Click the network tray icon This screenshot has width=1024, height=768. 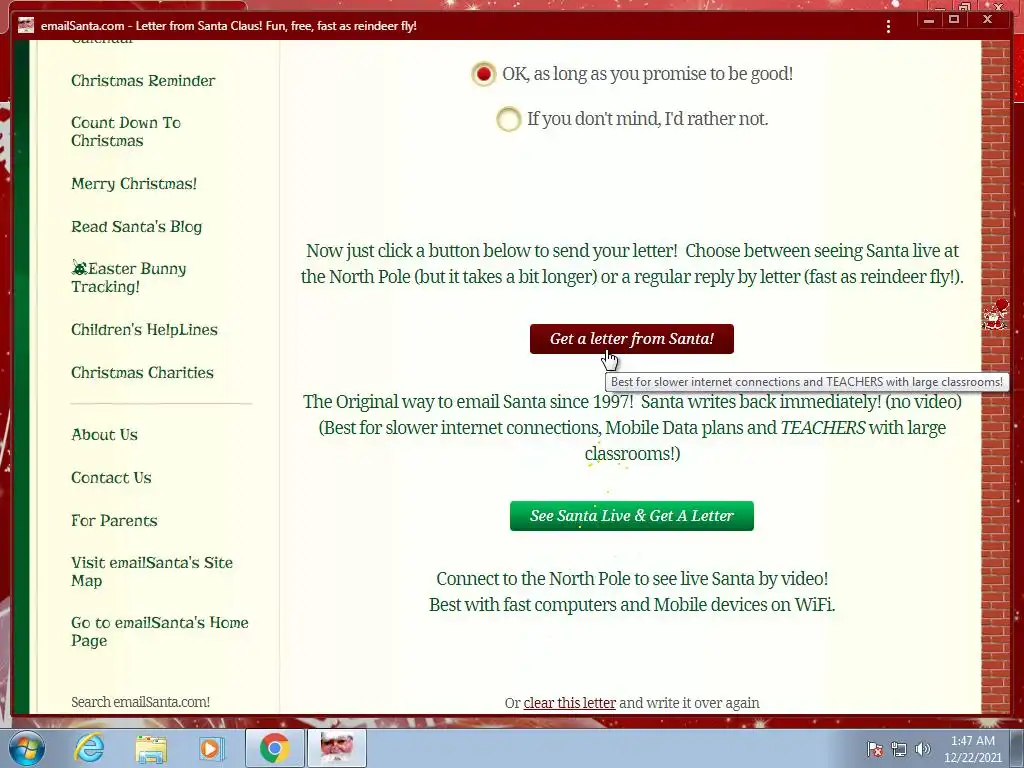(899, 749)
